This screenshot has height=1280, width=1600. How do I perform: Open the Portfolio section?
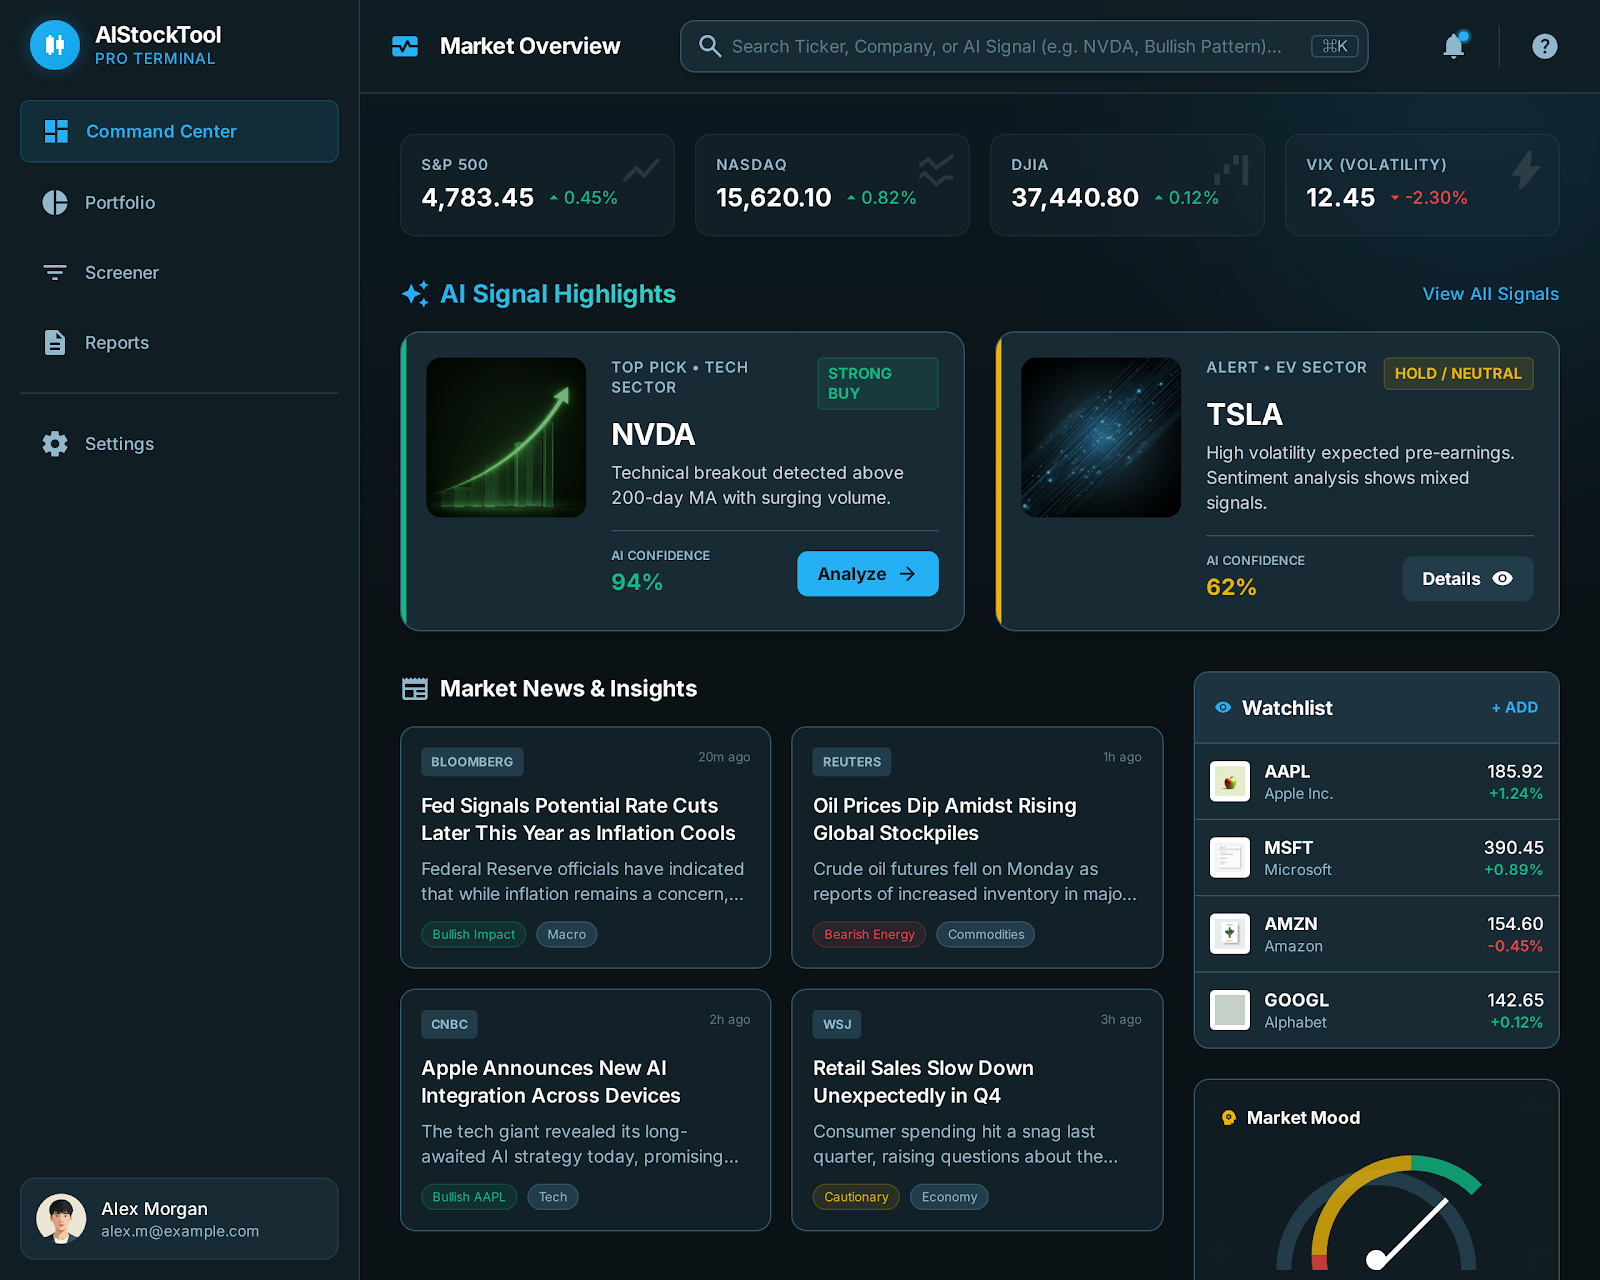(x=120, y=202)
